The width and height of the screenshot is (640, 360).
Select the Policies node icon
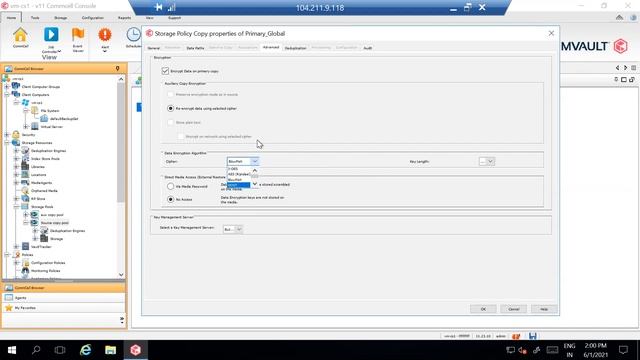tap(17, 255)
